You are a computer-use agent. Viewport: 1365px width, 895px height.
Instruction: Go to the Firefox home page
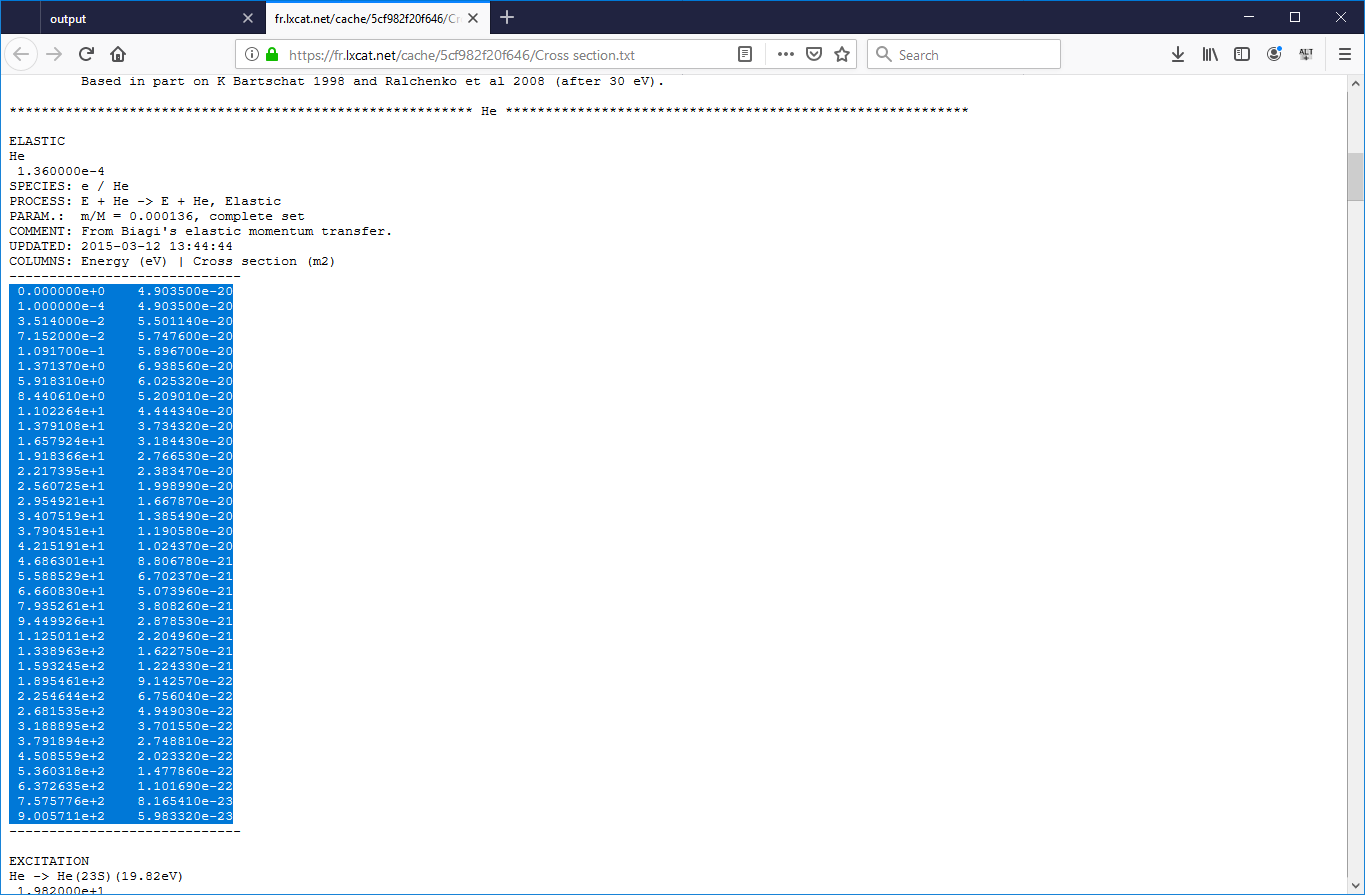tap(118, 55)
